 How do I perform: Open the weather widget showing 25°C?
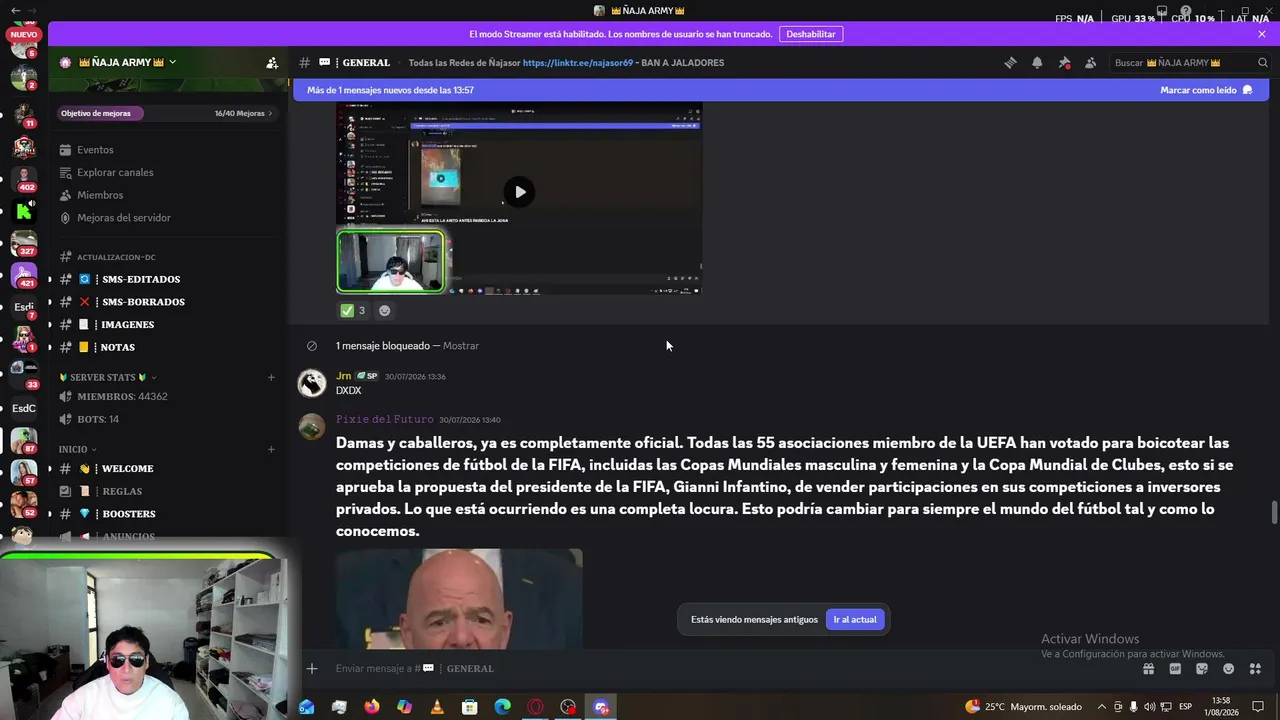pyautogui.click(x=1023, y=707)
